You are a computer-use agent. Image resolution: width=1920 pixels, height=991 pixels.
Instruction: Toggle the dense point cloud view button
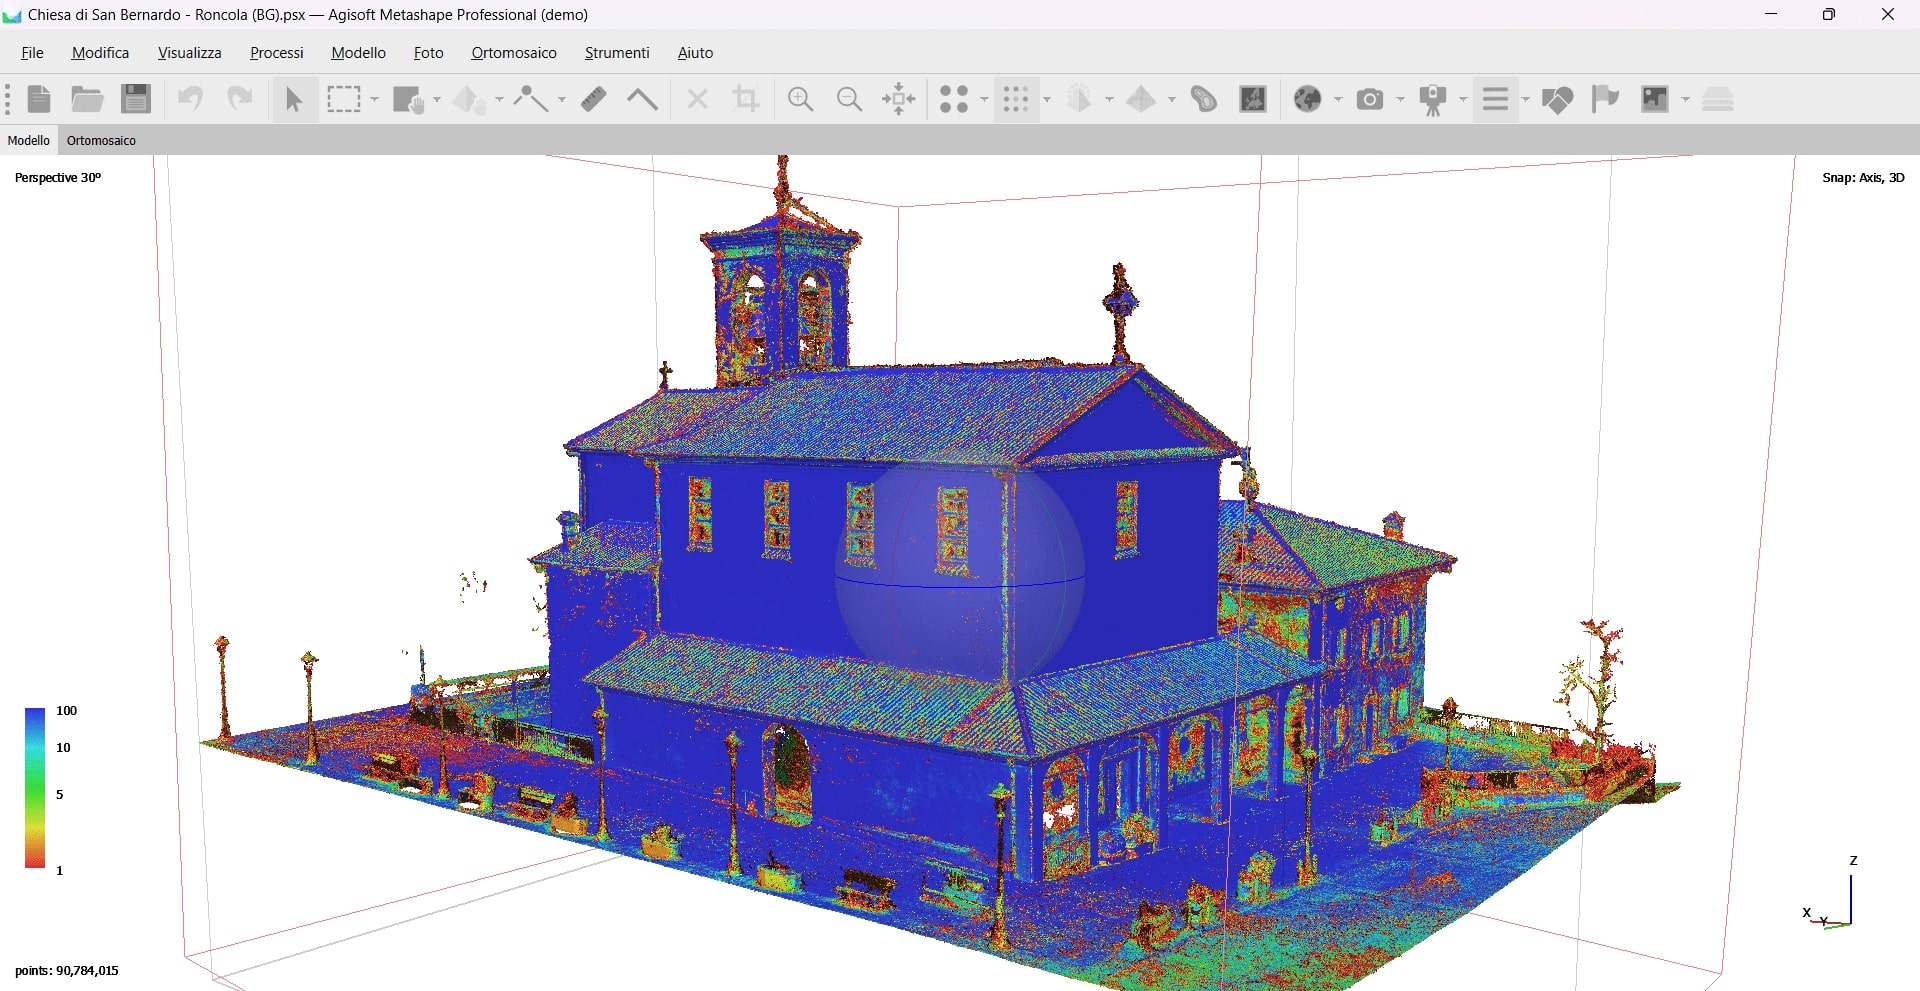1016,99
